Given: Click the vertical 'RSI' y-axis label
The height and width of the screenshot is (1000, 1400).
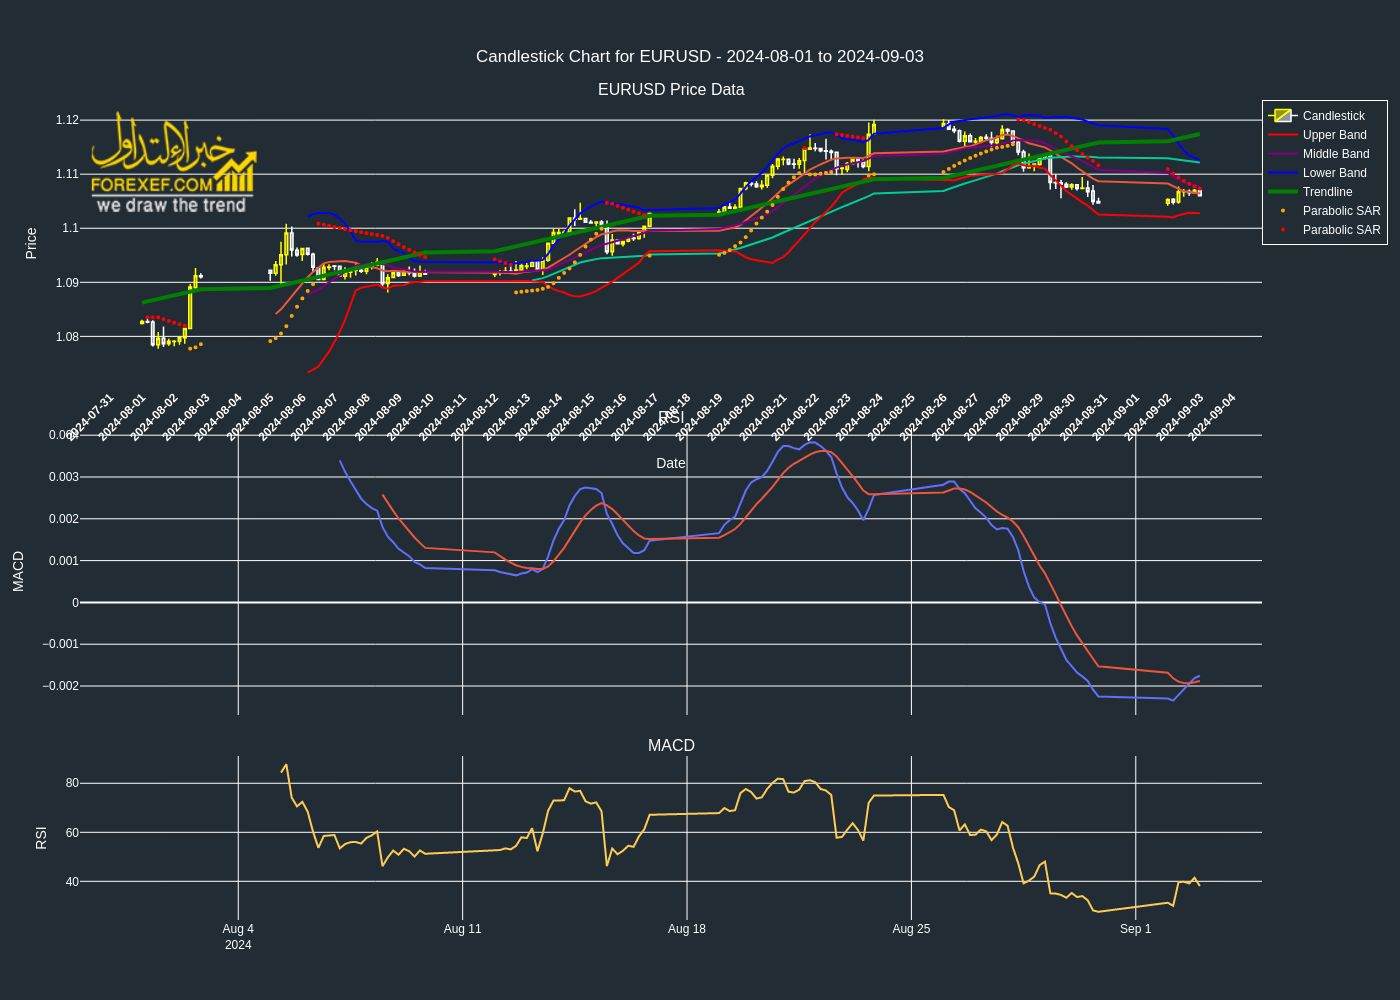Looking at the screenshot, I should (x=41, y=838).
